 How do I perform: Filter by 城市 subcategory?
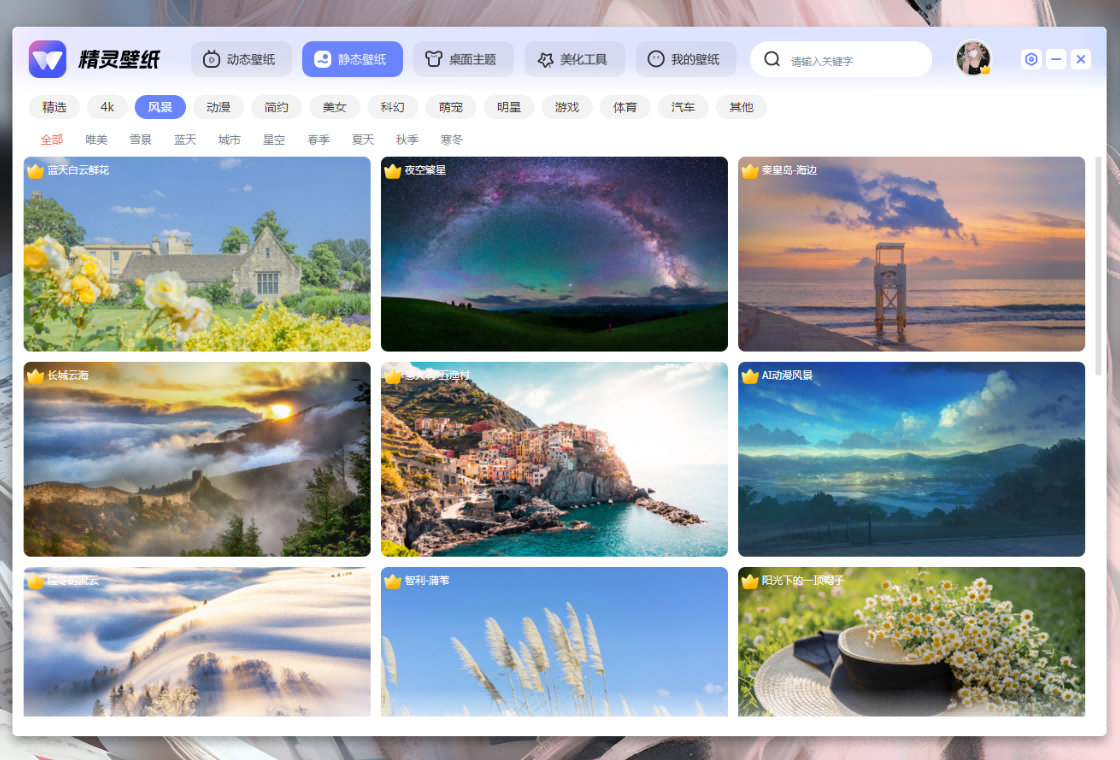229,140
